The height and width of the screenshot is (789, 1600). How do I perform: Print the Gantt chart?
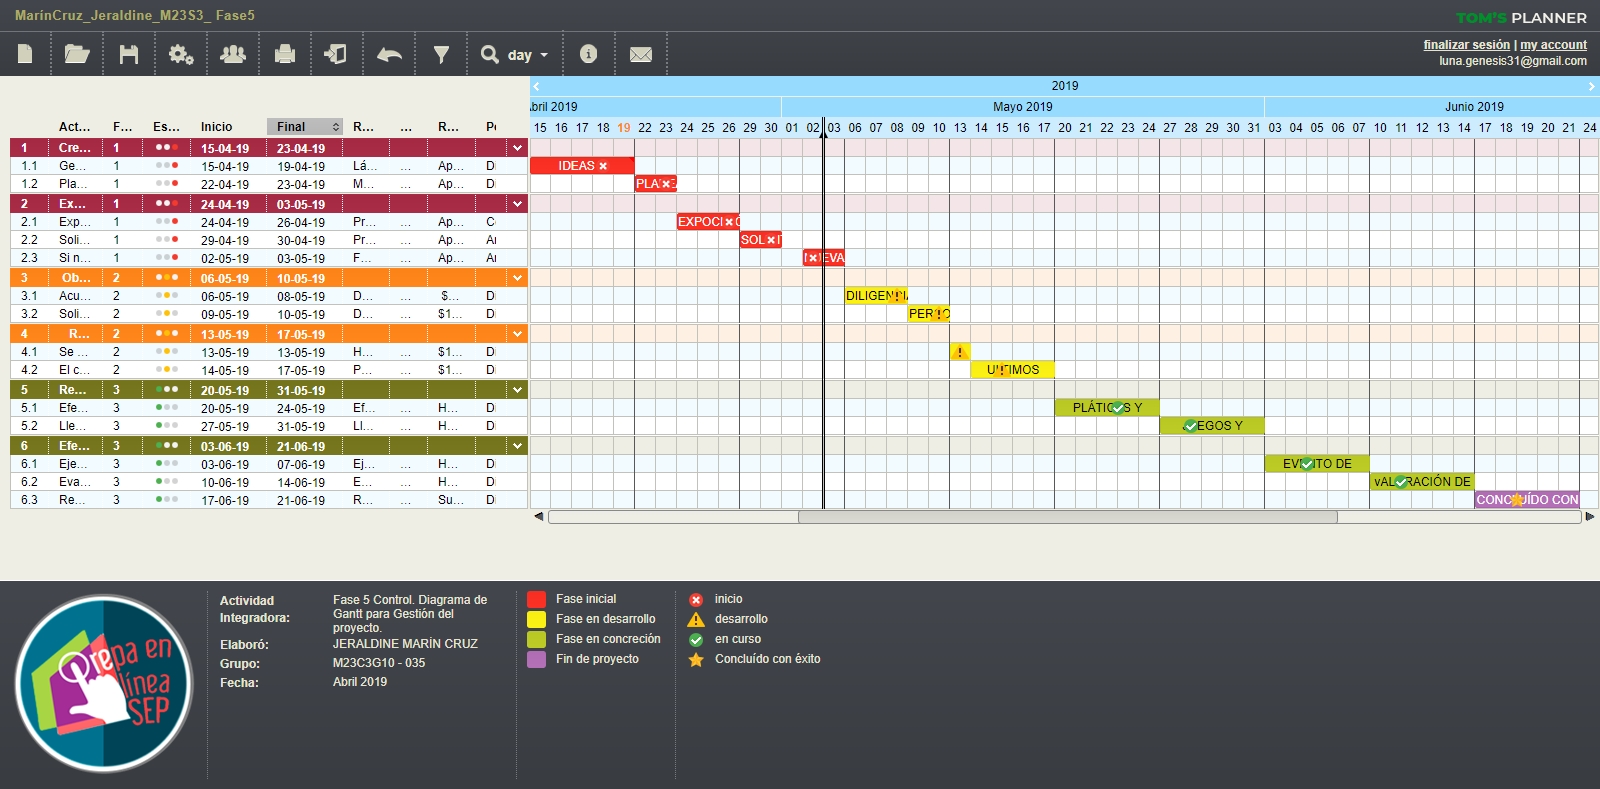tap(285, 54)
